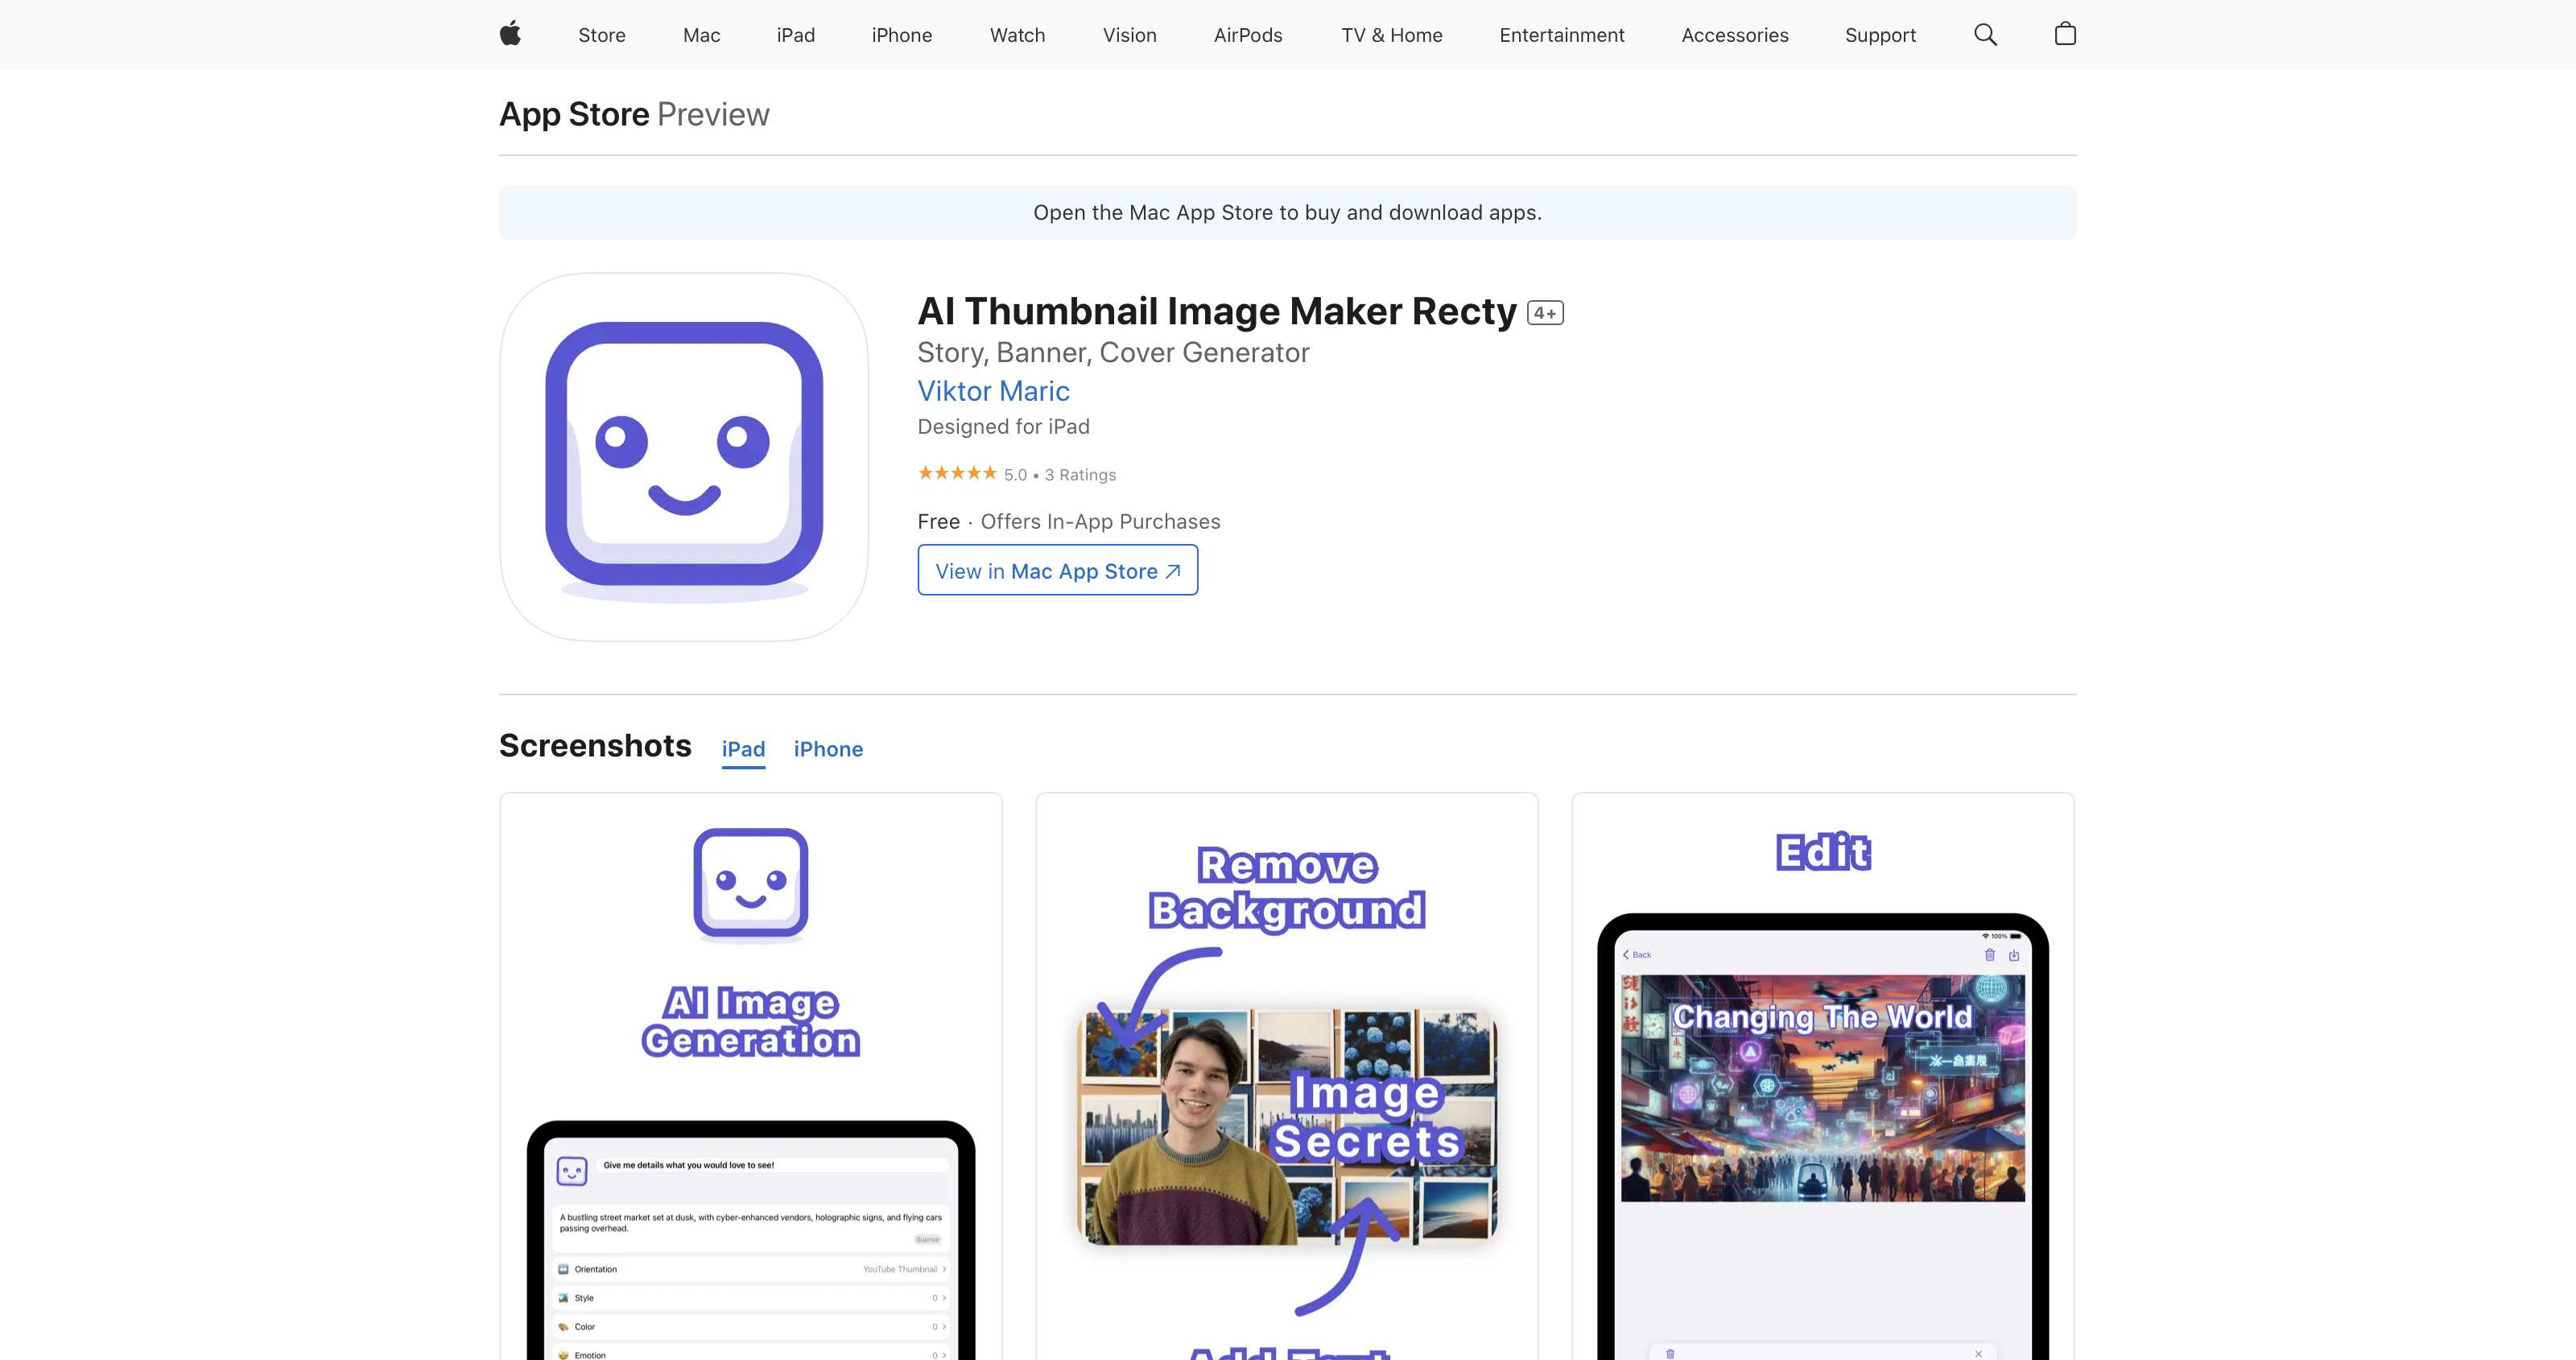Open the Edit screenshot thumbnail
The width and height of the screenshot is (2576, 1360).
tap(1823, 1076)
